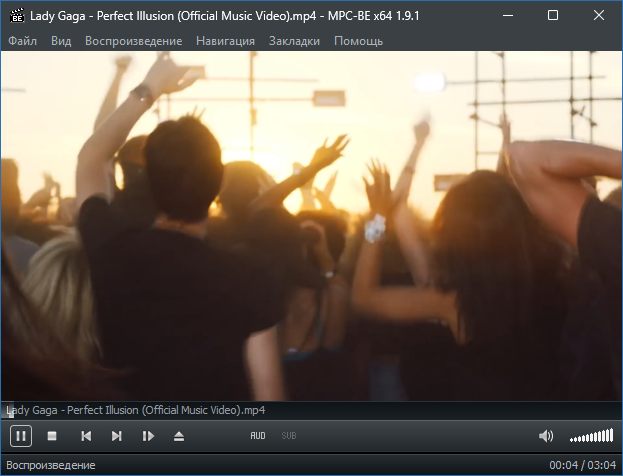Open the SUB subtitle selector
This screenshot has width=623, height=476.
(x=289, y=436)
